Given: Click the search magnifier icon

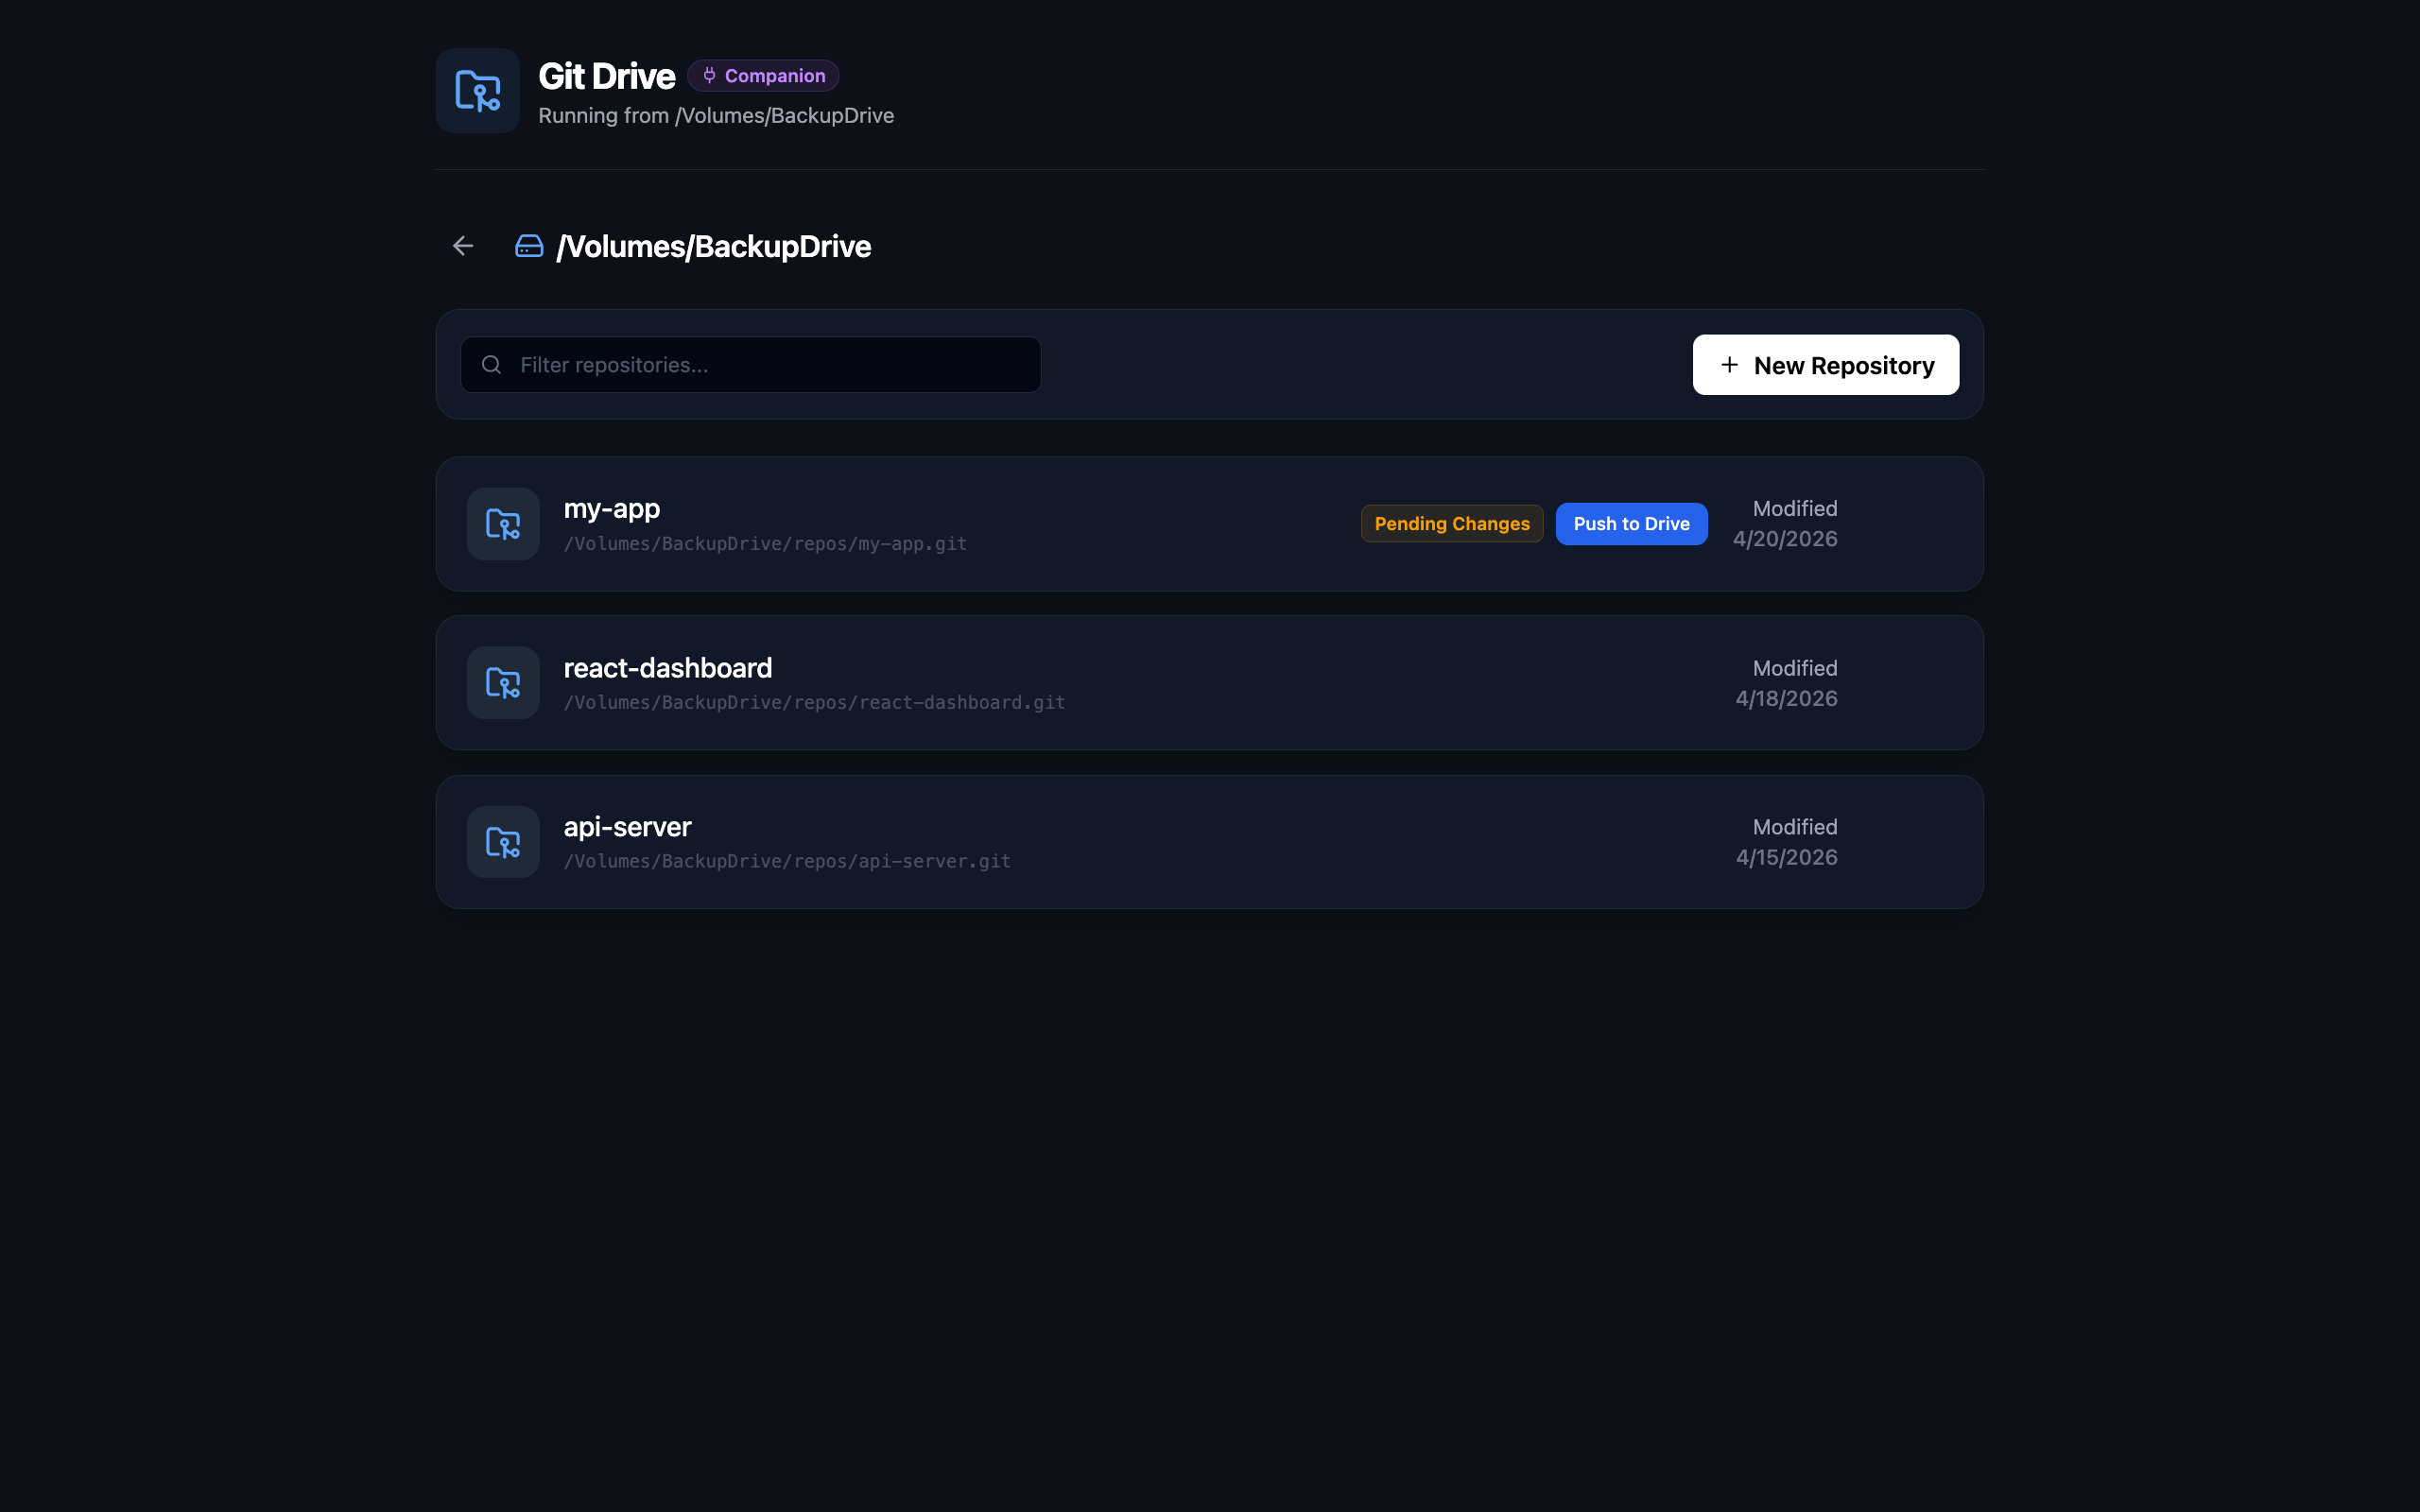Looking at the screenshot, I should pos(491,365).
